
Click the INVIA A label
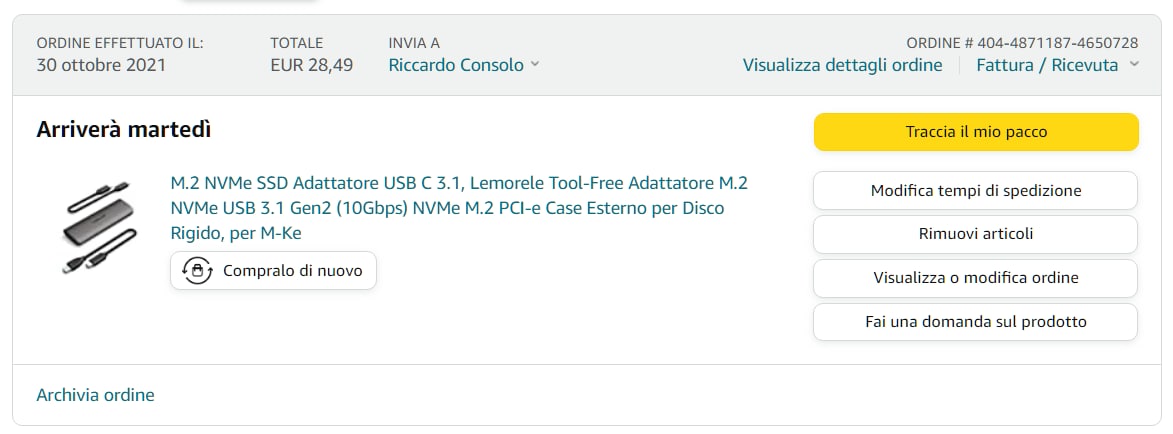pos(414,43)
